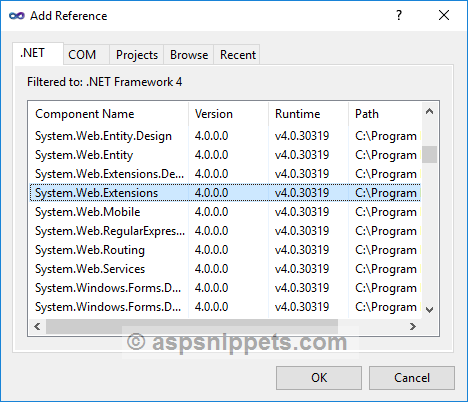The height and width of the screenshot is (402, 468).
Task: Click the Cancel button
Action: [x=412, y=378]
